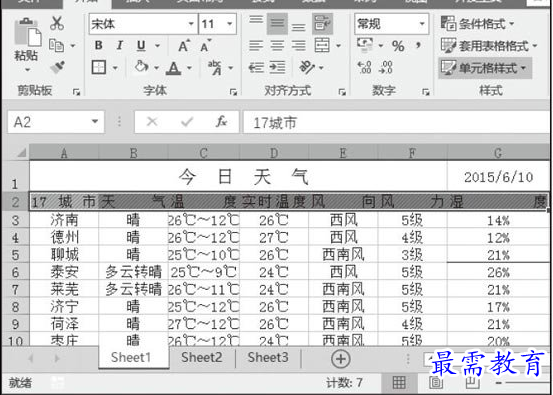Screen dimensions: 553x395
Task: Click merge and center icon
Action: coord(322,45)
